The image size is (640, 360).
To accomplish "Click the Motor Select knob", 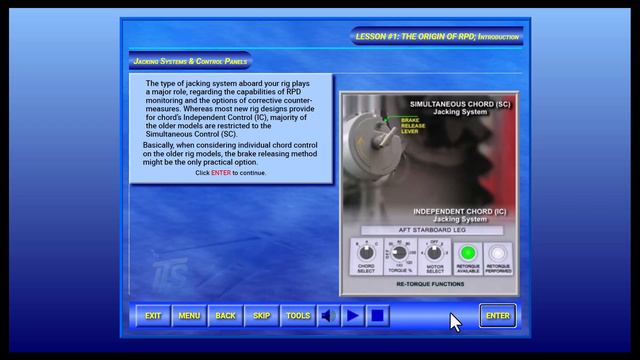I will [x=434, y=253].
